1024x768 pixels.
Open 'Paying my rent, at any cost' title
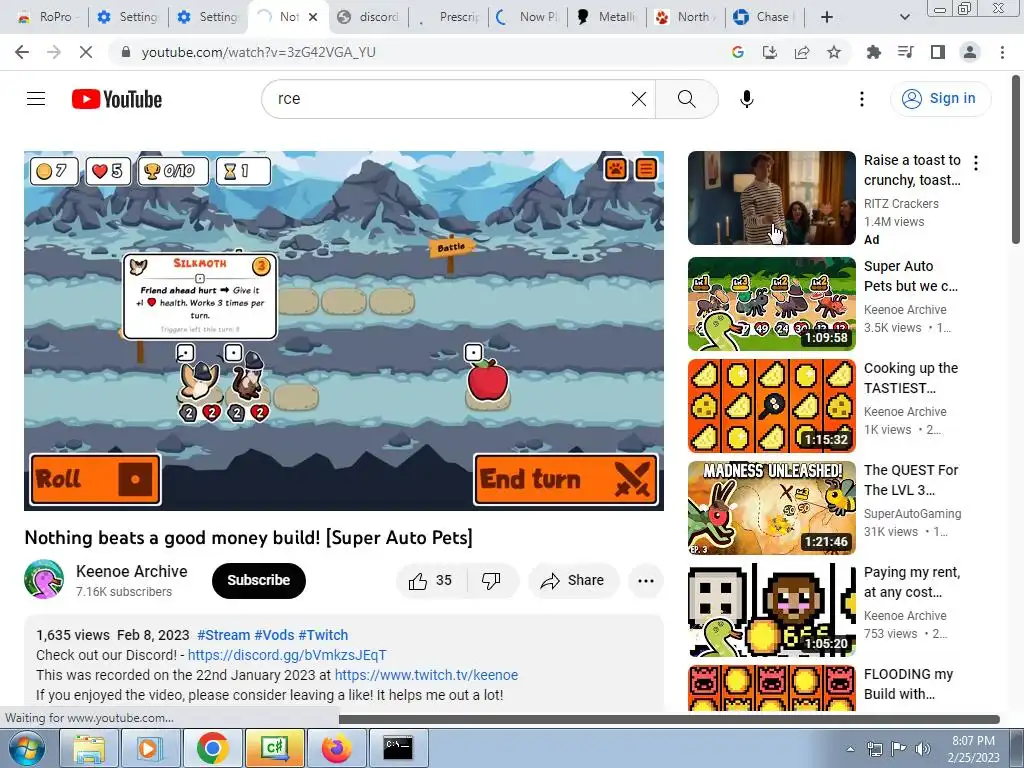(x=912, y=582)
